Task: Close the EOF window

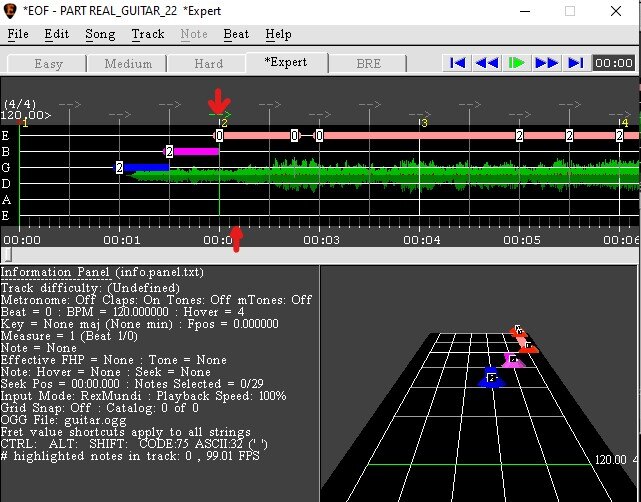Action: (616, 11)
